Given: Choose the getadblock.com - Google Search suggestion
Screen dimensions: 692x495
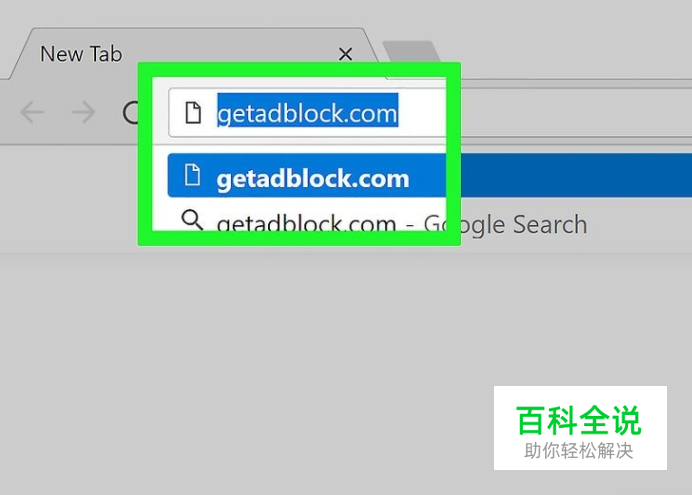Looking at the screenshot, I should pyautogui.click(x=402, y=224).
